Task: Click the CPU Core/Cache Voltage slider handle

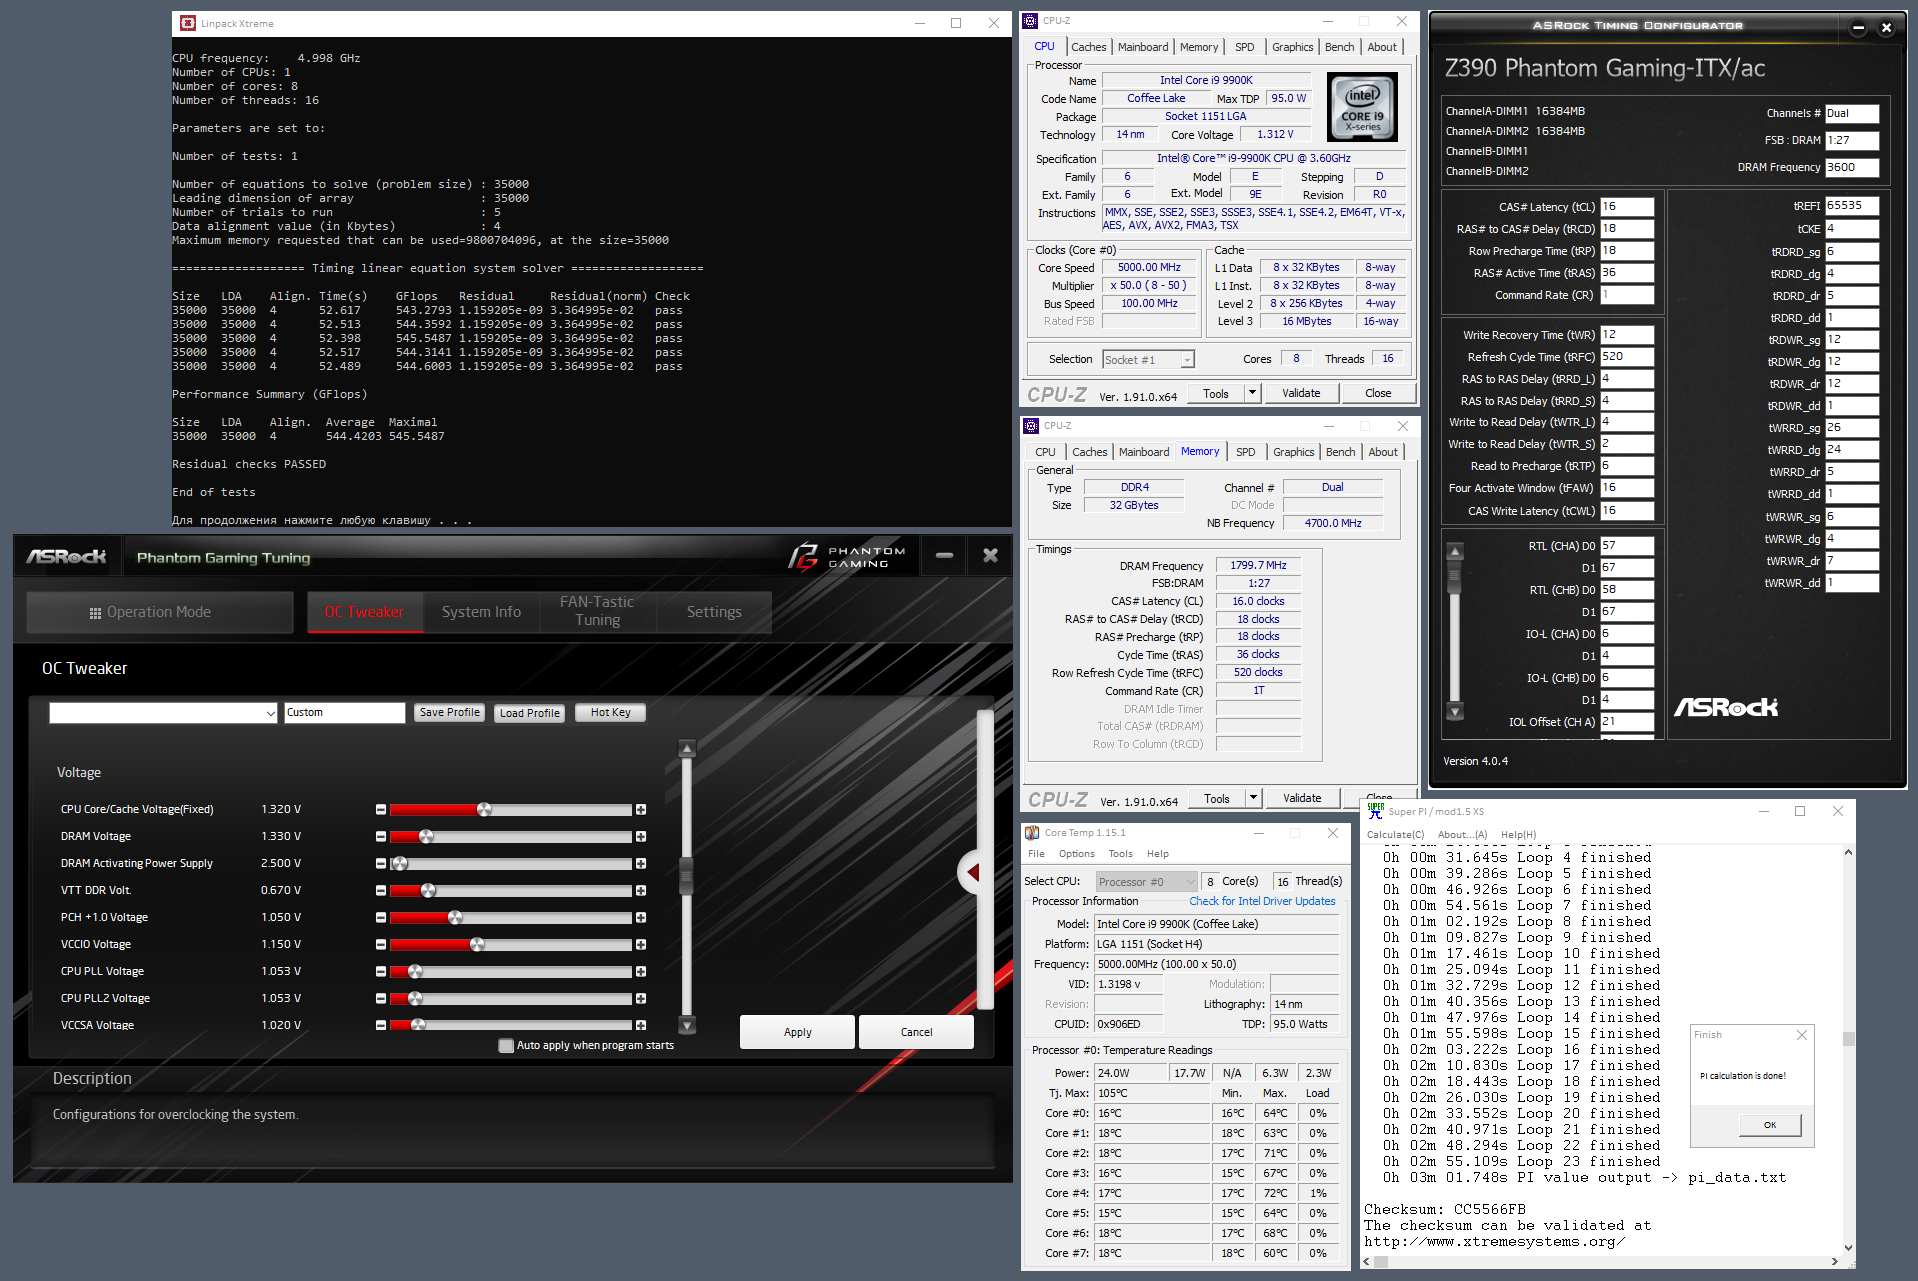Action: click(x=484, y=809)
